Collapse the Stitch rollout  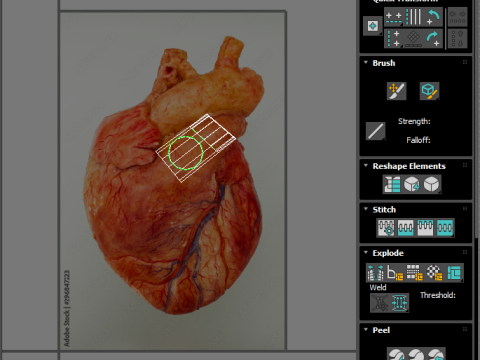(x=366, y=209)
